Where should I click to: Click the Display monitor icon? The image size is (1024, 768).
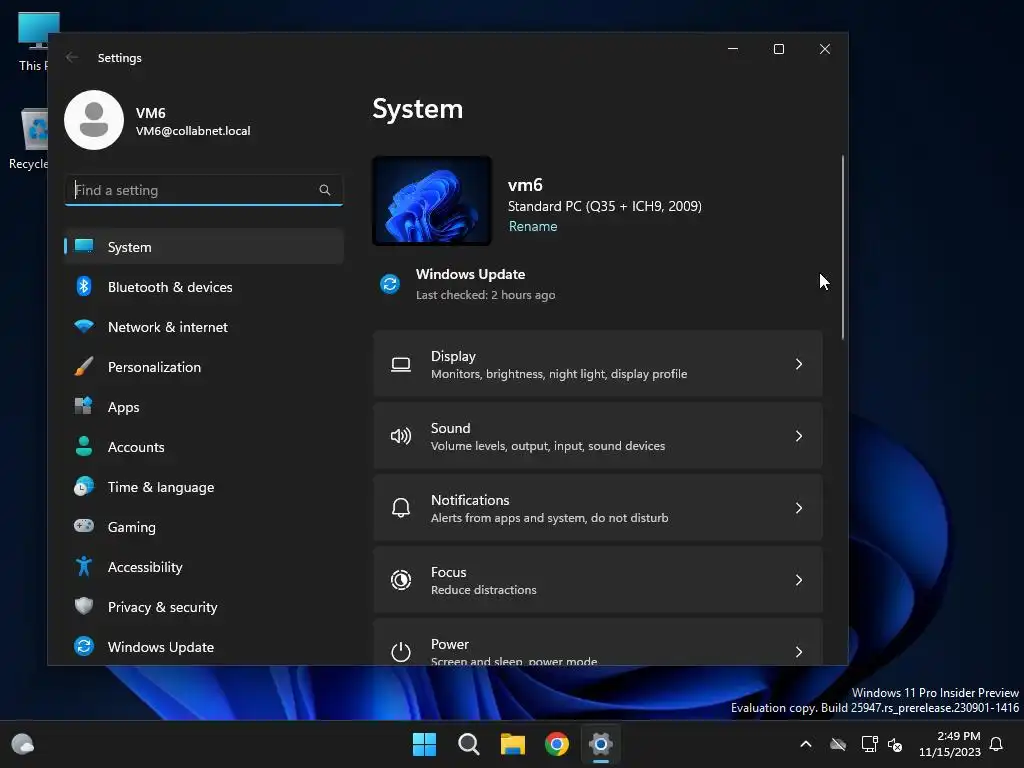(x=401, y=364)
